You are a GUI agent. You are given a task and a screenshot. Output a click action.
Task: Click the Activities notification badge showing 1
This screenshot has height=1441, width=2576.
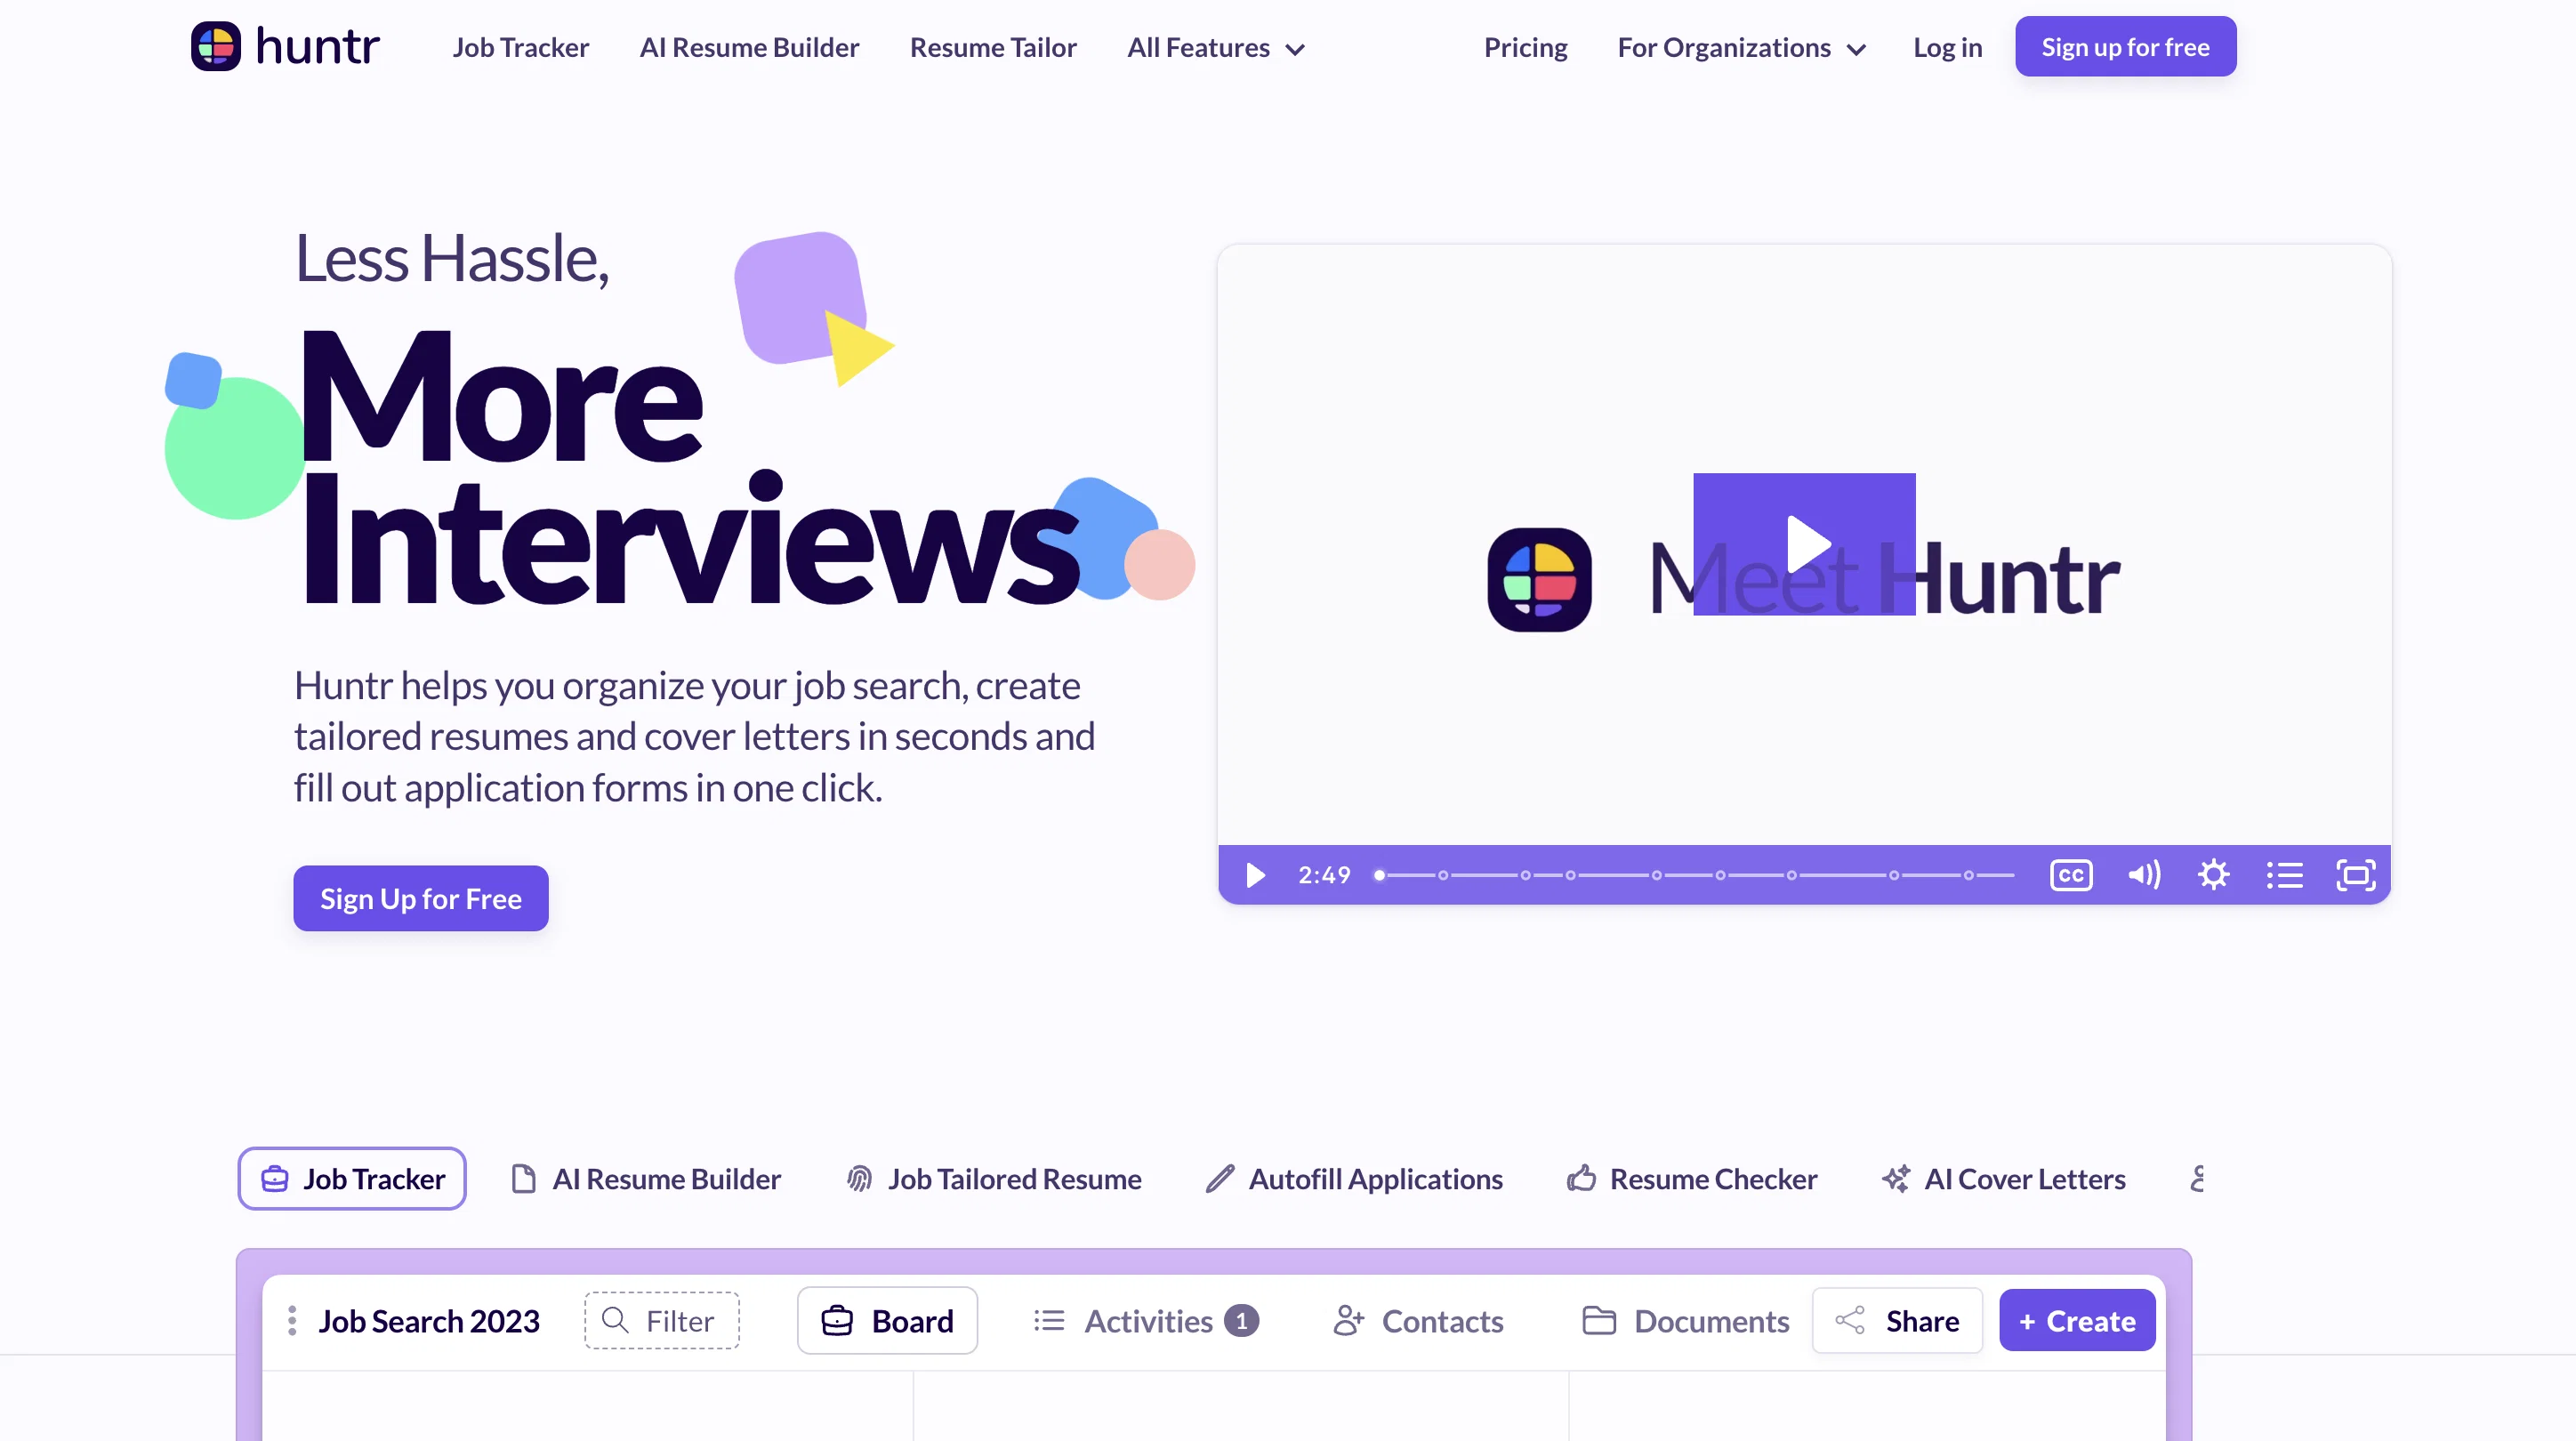click(x=1241, y=1321)
